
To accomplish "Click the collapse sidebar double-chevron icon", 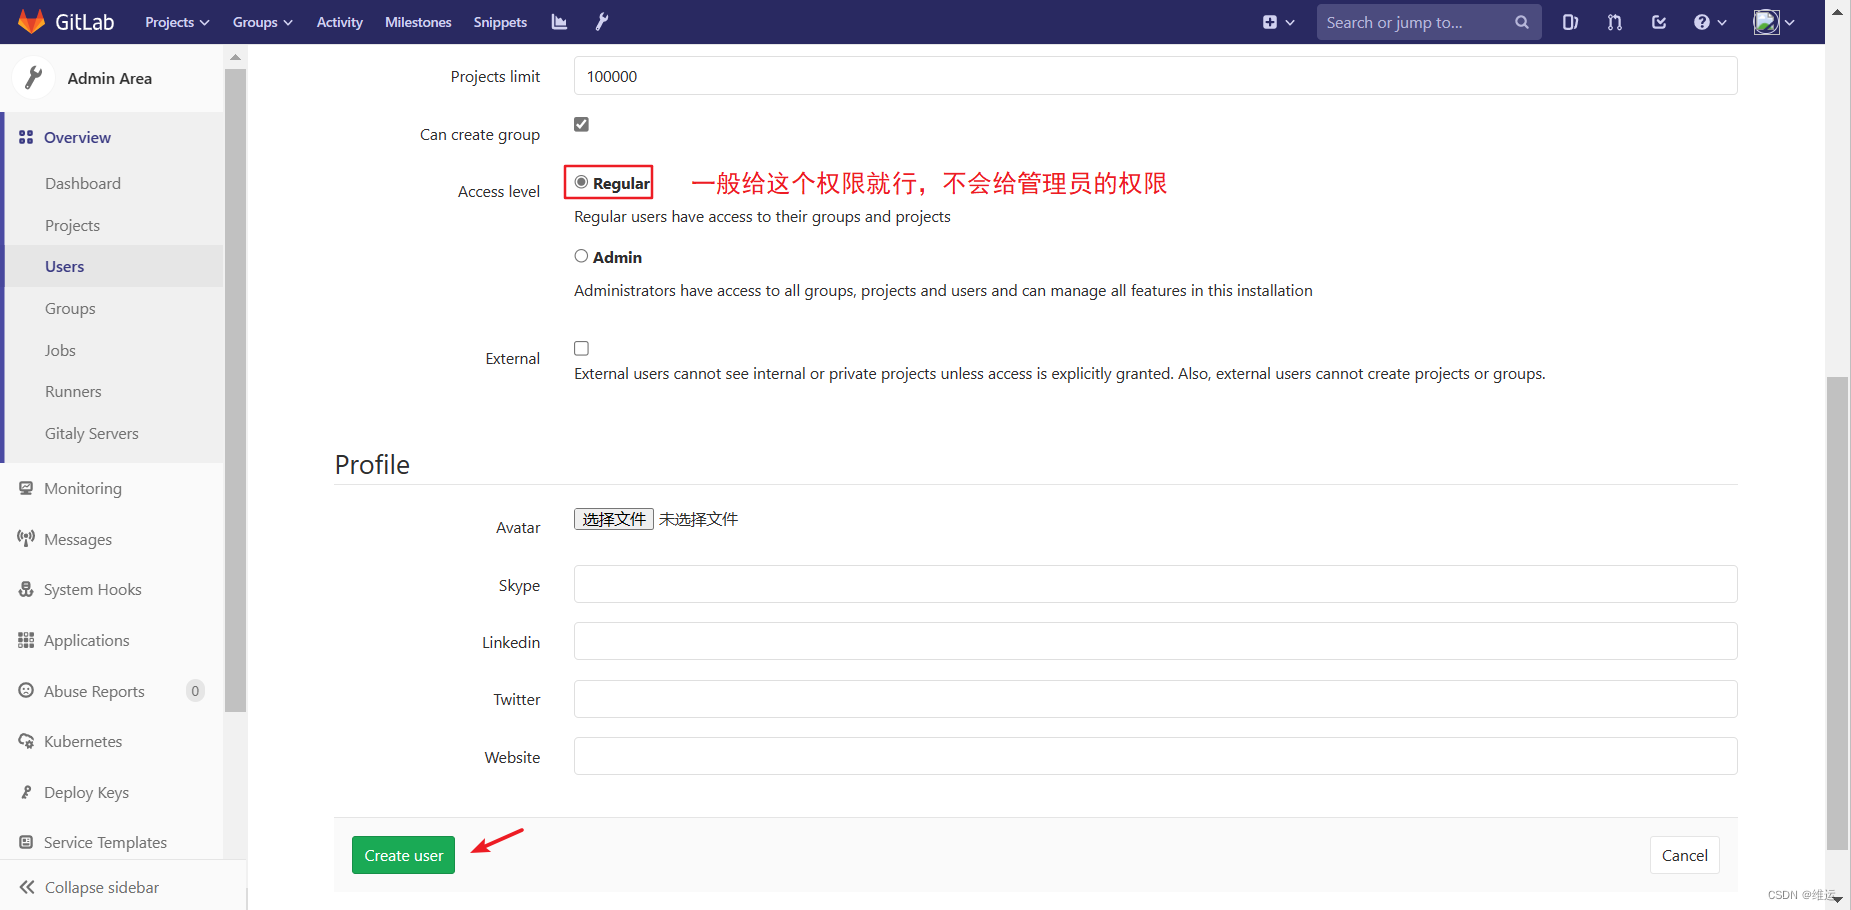I will click(27, 887).
